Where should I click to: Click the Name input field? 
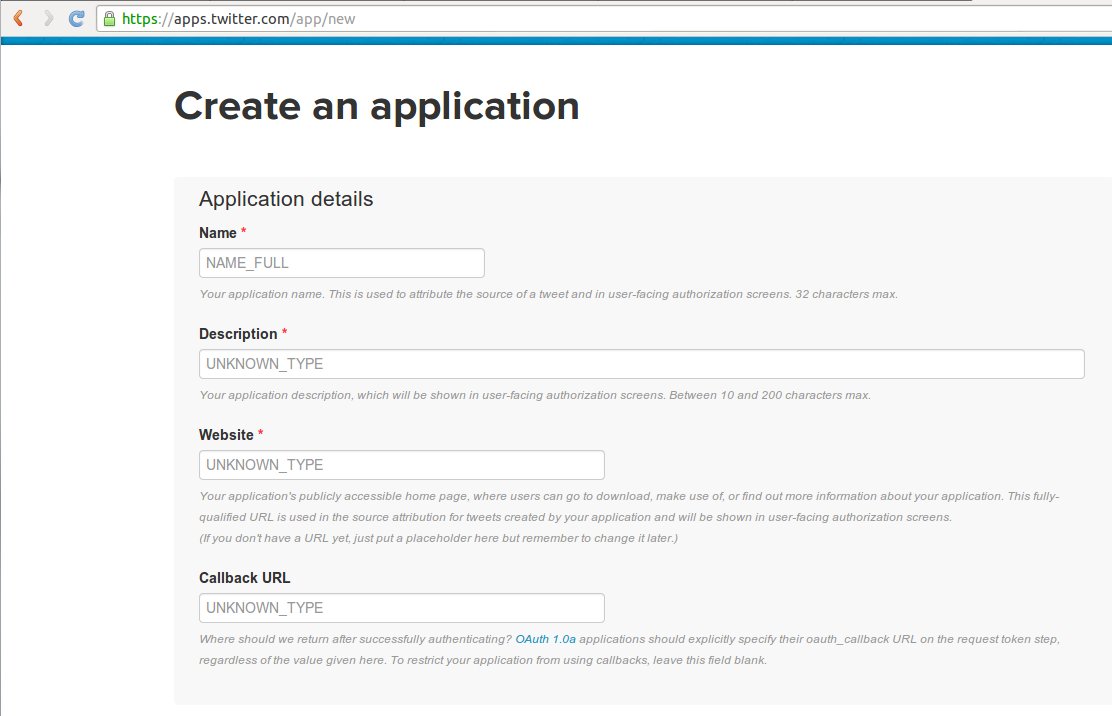pos(342,263)
